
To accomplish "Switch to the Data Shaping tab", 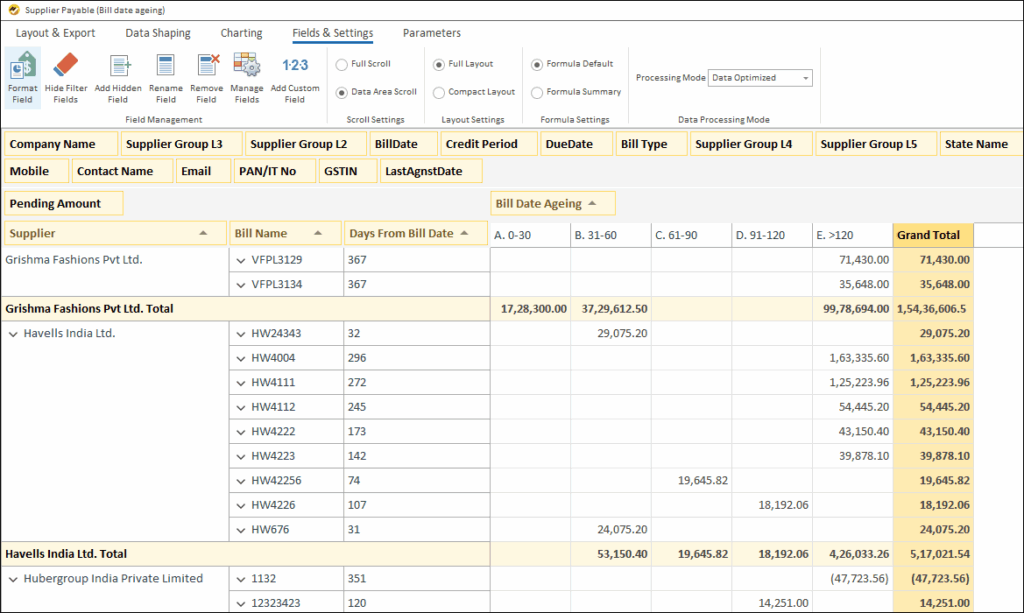I will (158, 33).
